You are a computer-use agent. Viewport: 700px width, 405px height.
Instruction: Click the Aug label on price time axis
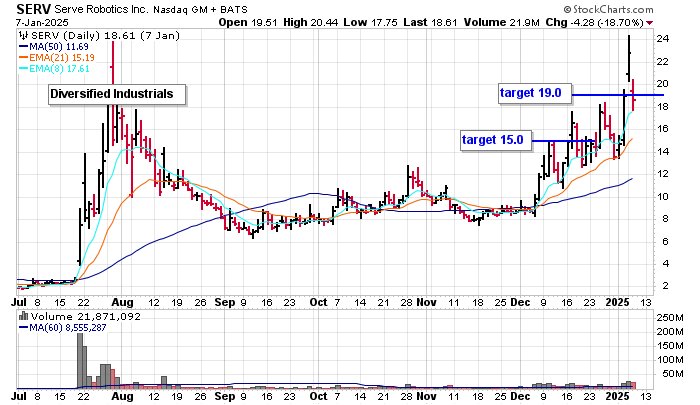coord(122,302)
